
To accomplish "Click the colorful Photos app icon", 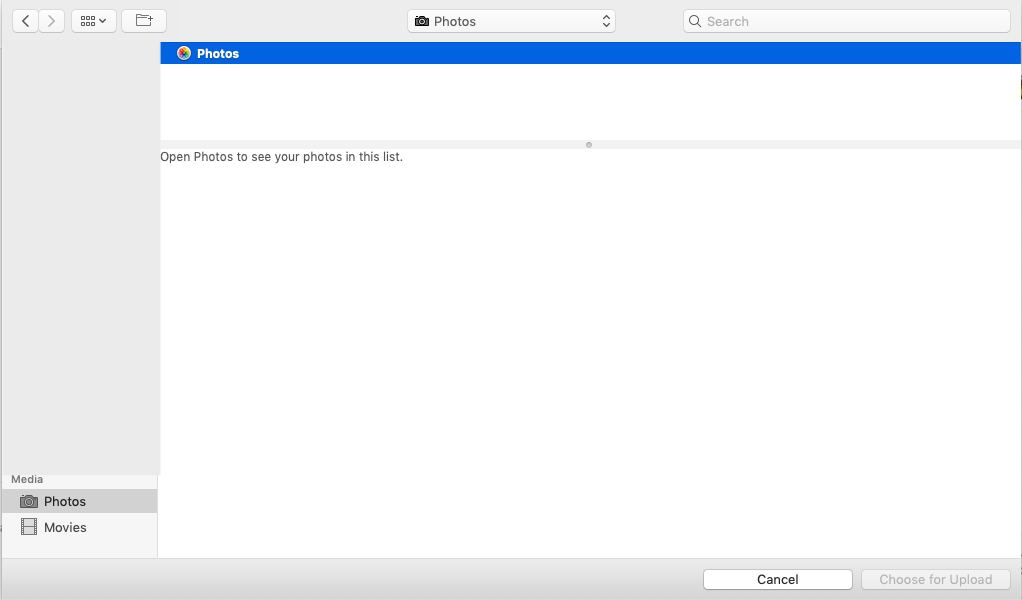I will click(x=184, y=53).
